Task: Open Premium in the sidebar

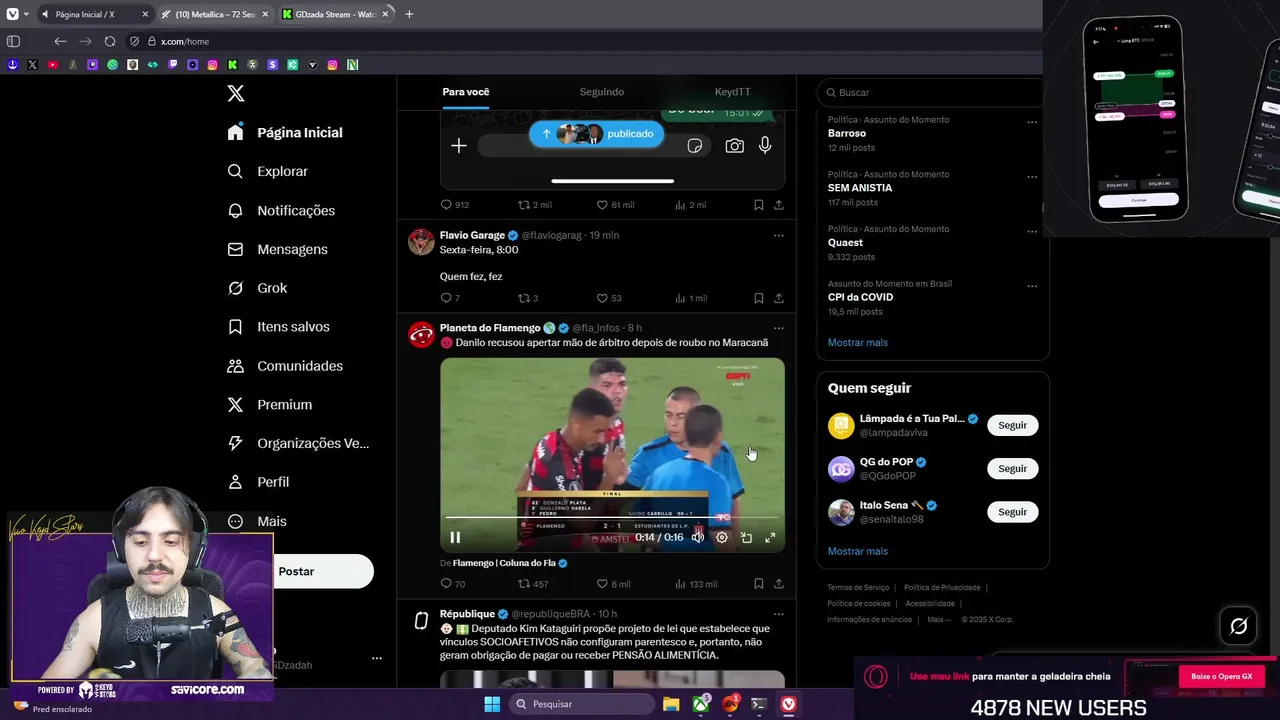Action: click(x=270, y=405)
